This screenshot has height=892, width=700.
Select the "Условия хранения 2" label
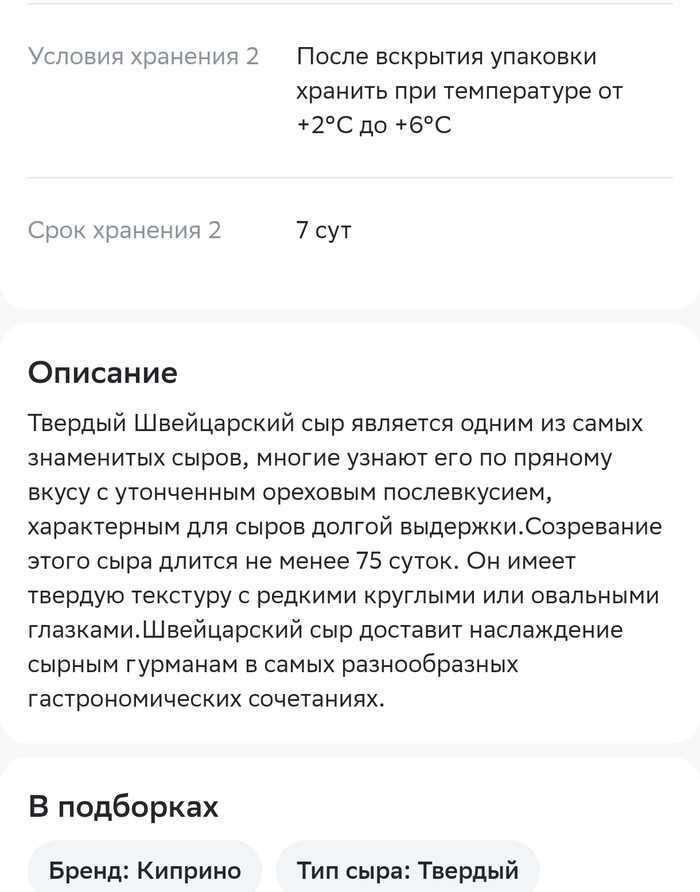[143, 57]
